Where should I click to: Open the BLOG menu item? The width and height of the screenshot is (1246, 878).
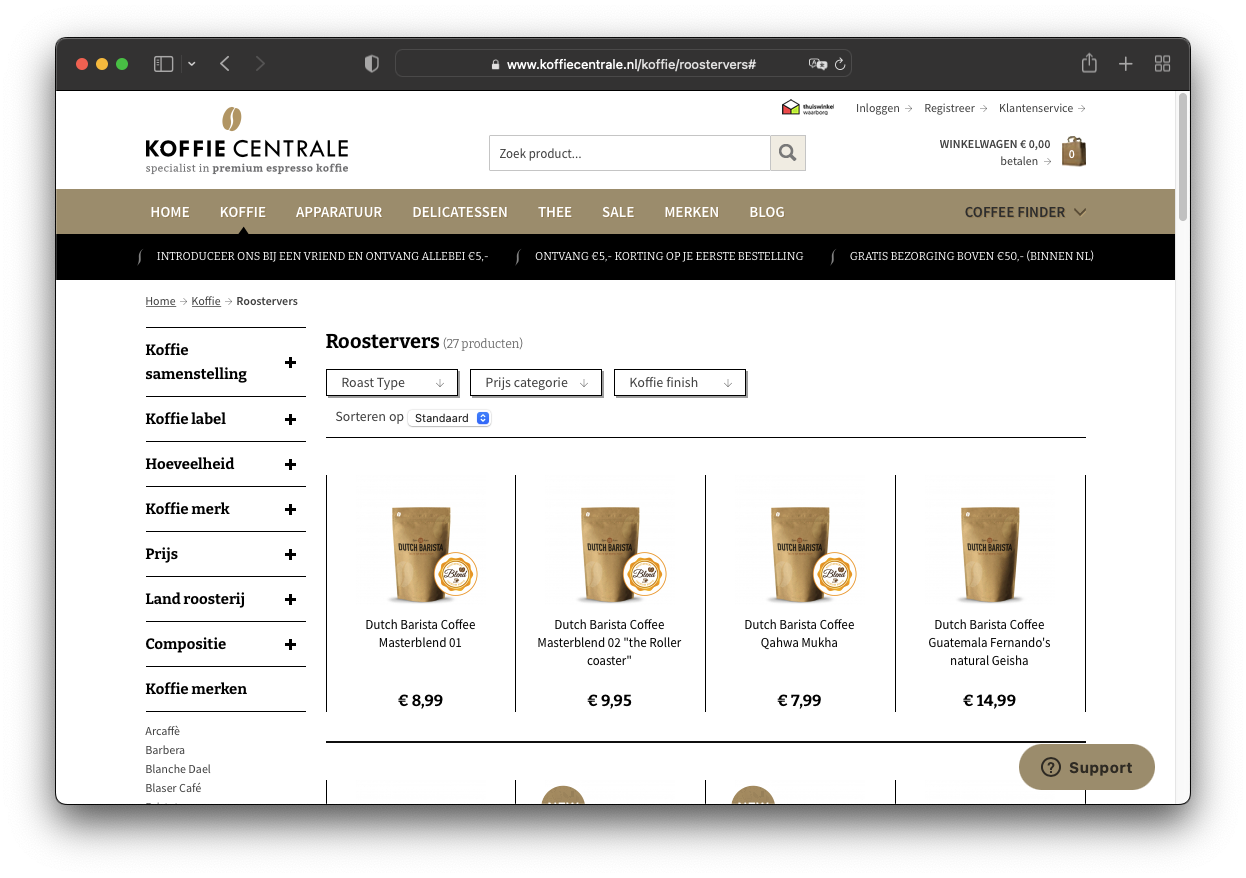(767, 212)
